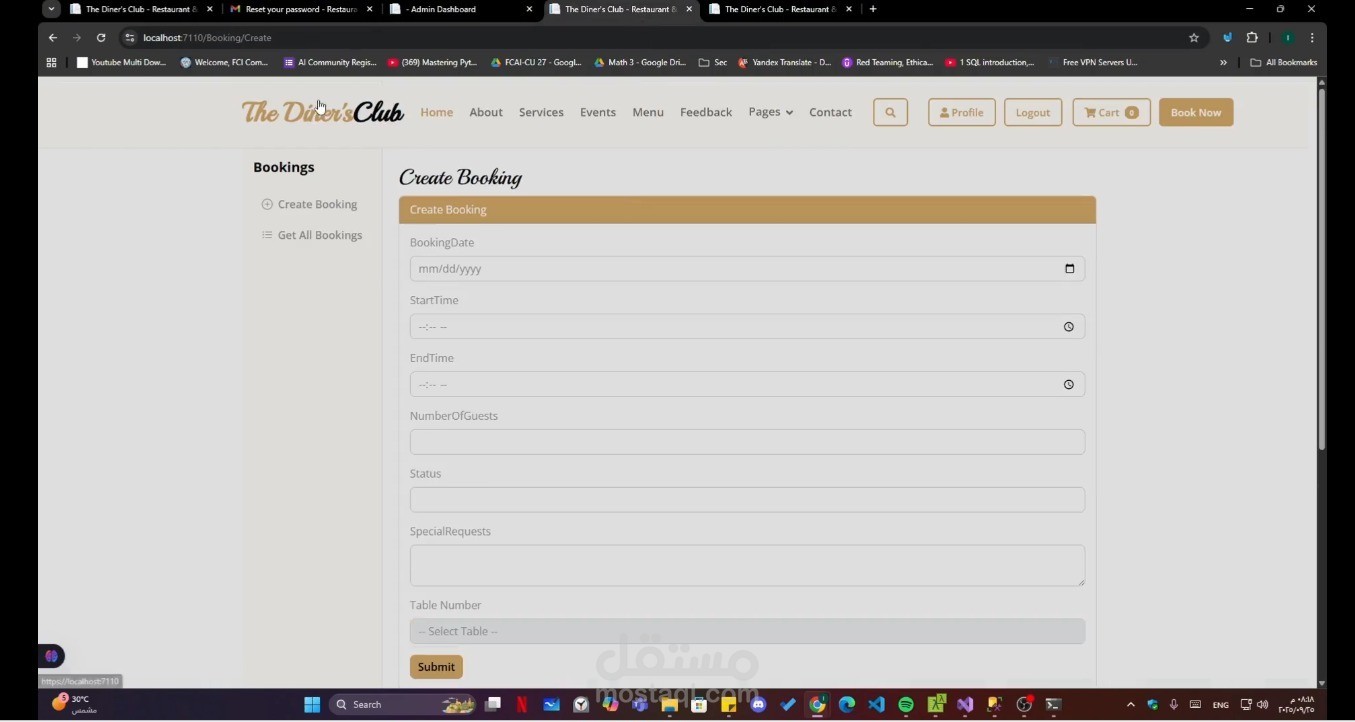Viewport: 1355px width, 722px height.
Task: Submit the booking form
Action: (436, 667)
